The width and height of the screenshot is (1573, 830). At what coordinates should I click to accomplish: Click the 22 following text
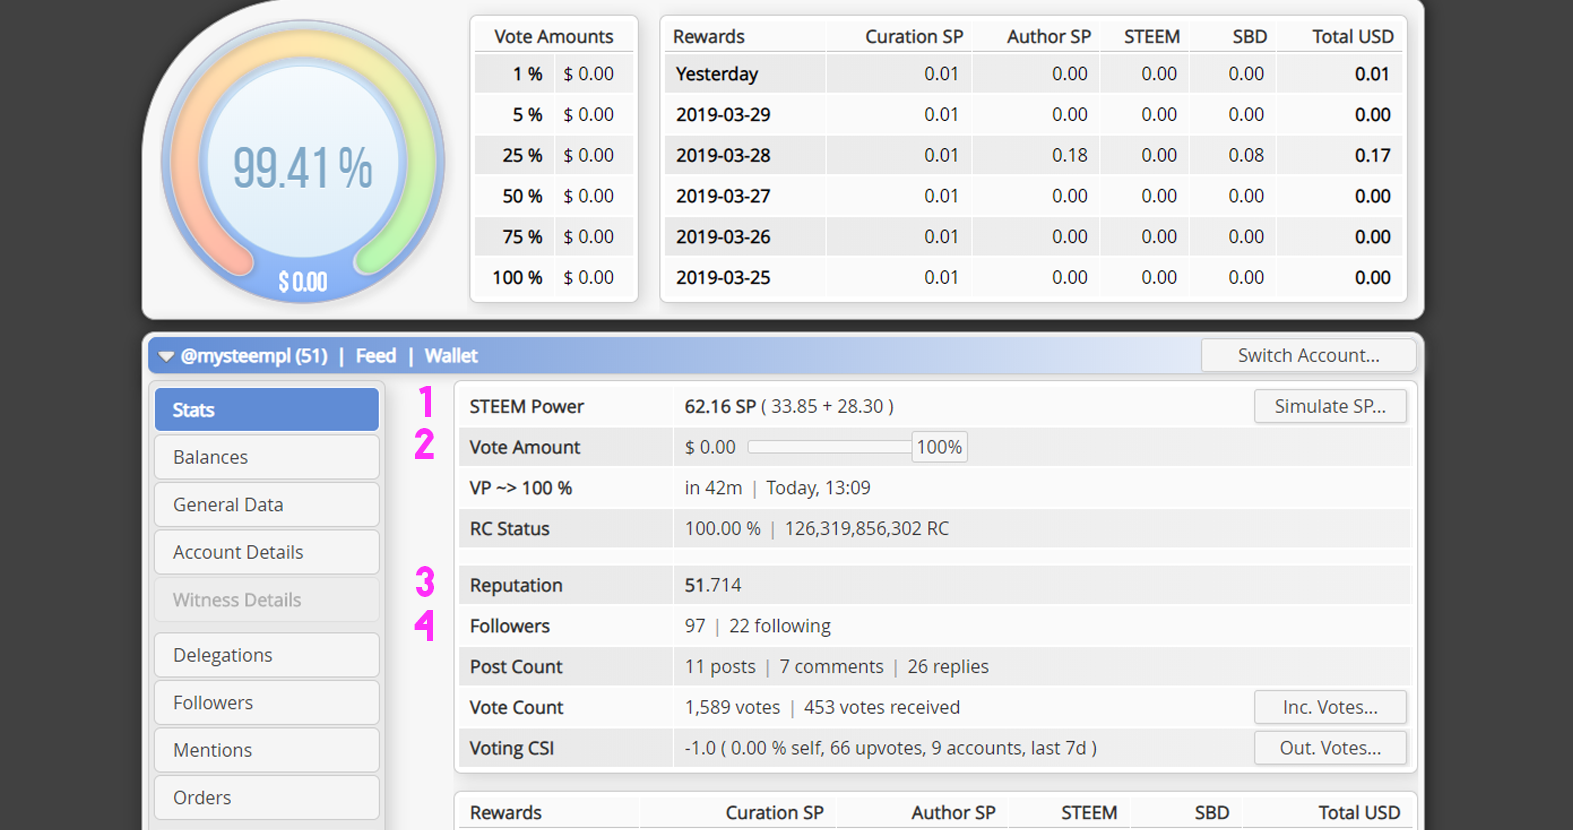point(780,626)
